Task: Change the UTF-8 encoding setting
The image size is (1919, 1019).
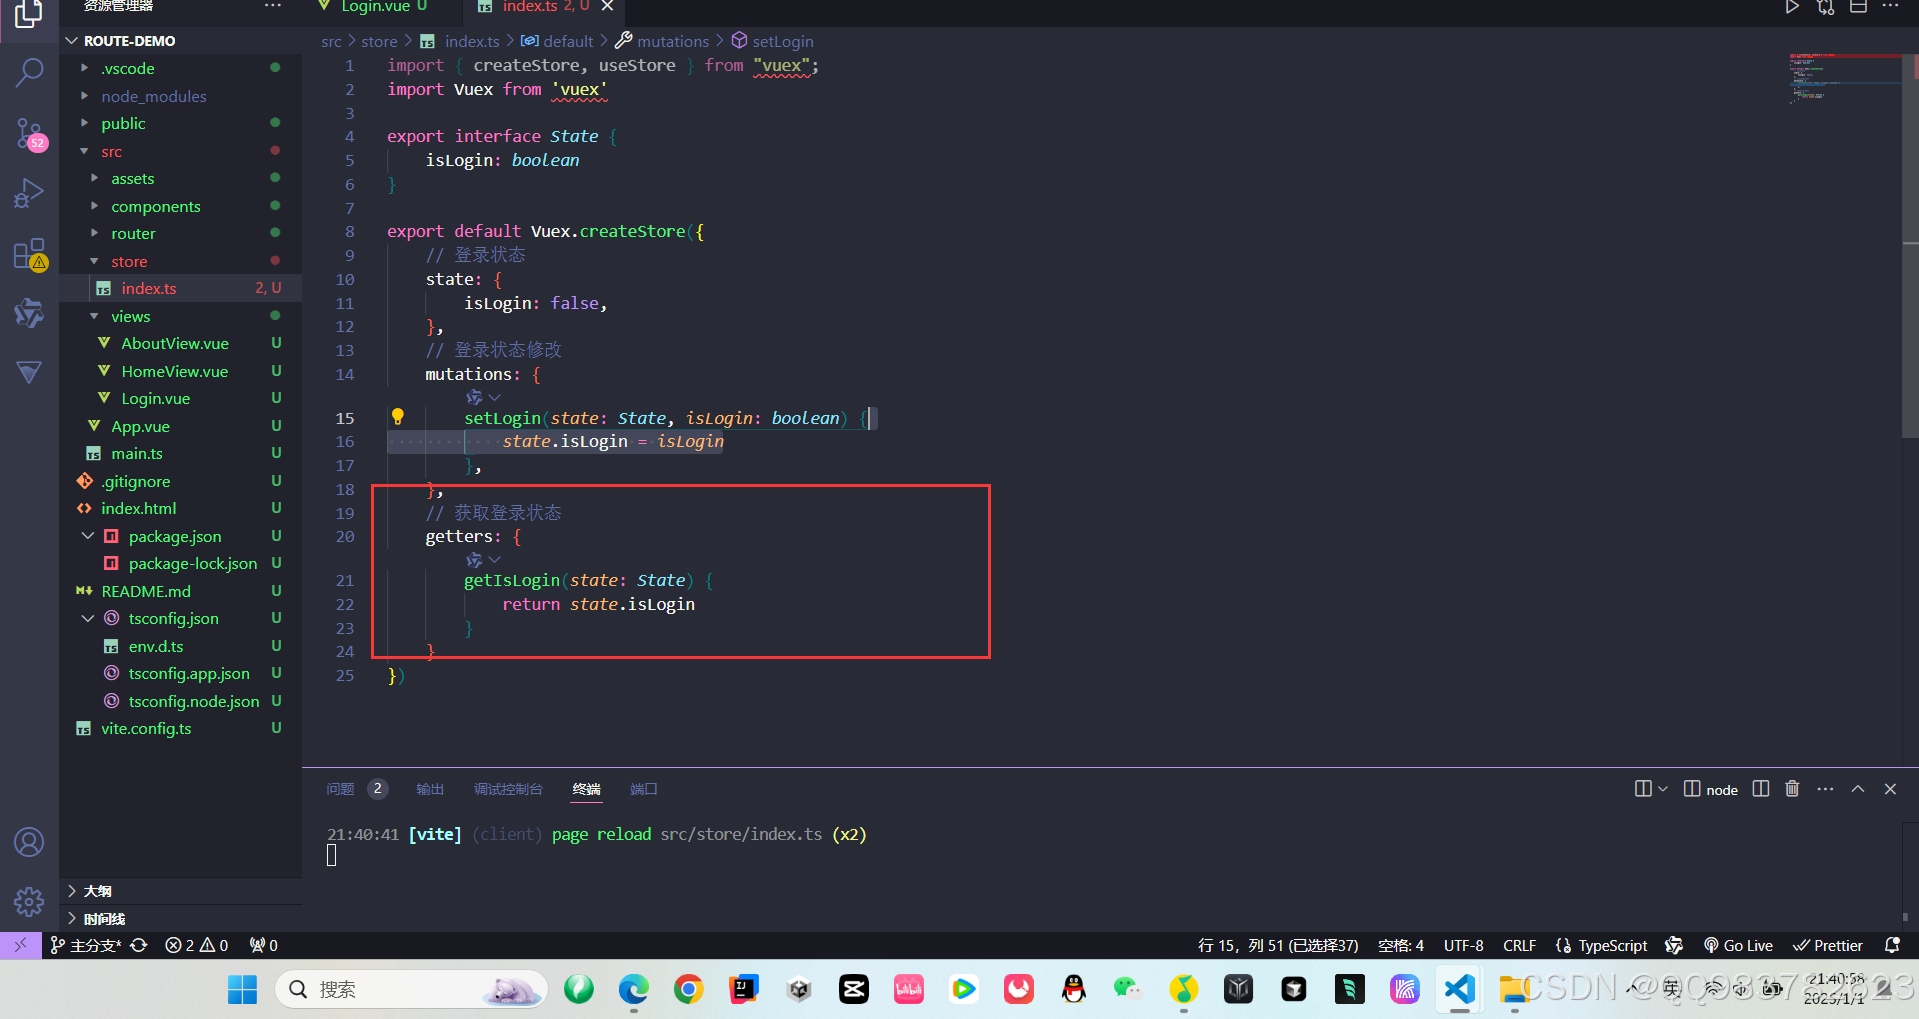Action: point(1463,945)
